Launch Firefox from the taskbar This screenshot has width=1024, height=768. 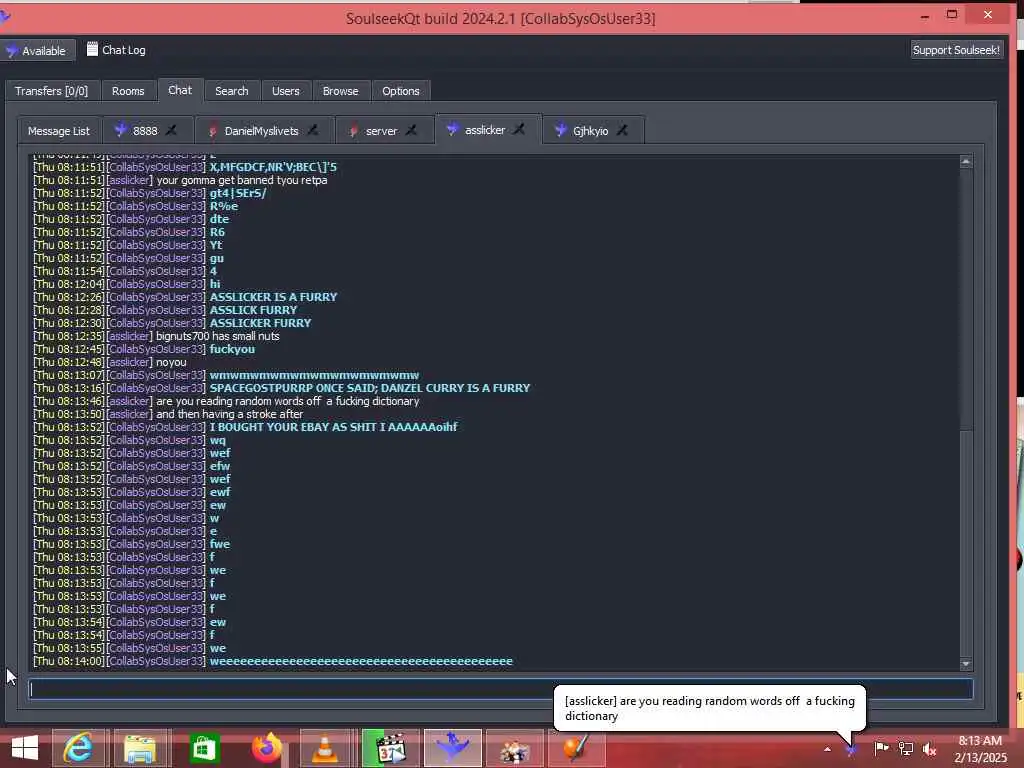[266, 748]
